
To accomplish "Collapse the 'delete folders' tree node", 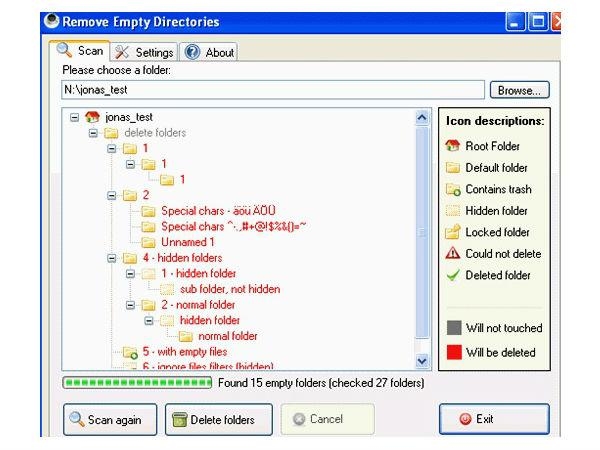I will point(93,133).
